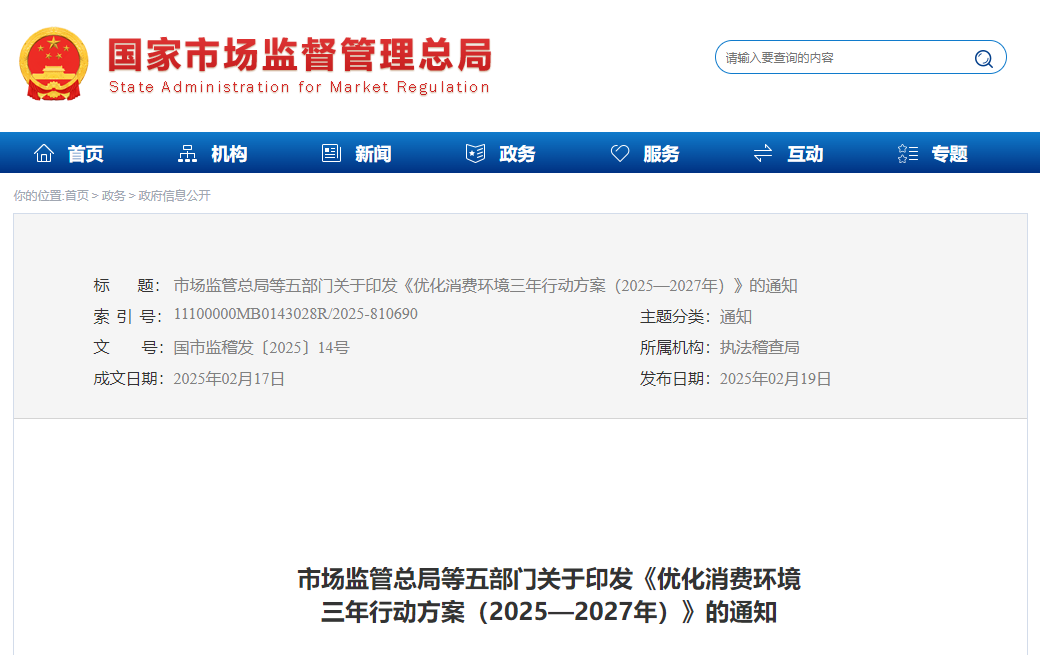The height and width of the screenshot is (655, 1040).
Task: Click the newspaper icon beside 新闻
Action: click(331, 153)
